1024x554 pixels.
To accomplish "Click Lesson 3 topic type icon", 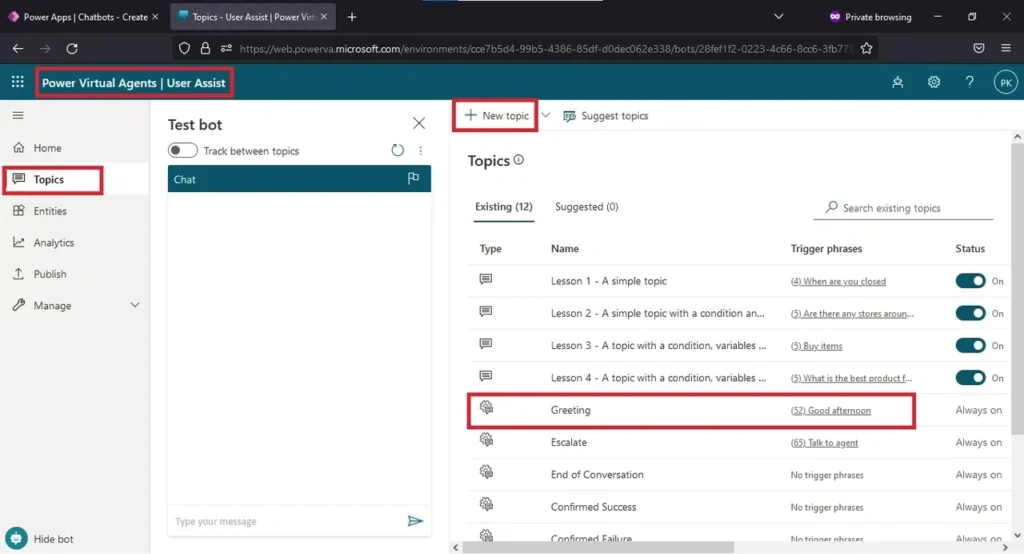I will (x=486, y=344).
